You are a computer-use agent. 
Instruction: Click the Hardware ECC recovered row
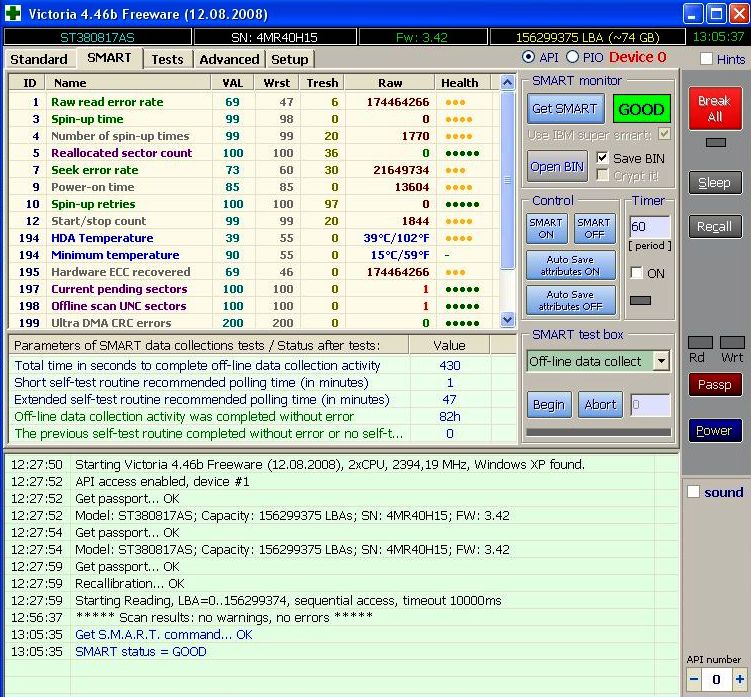254,272
